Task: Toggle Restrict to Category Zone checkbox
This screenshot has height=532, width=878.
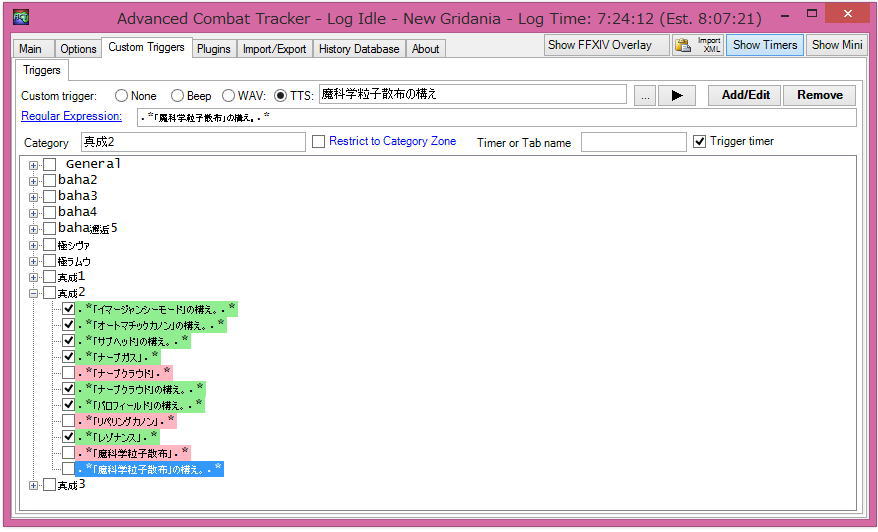Action: 319,142
